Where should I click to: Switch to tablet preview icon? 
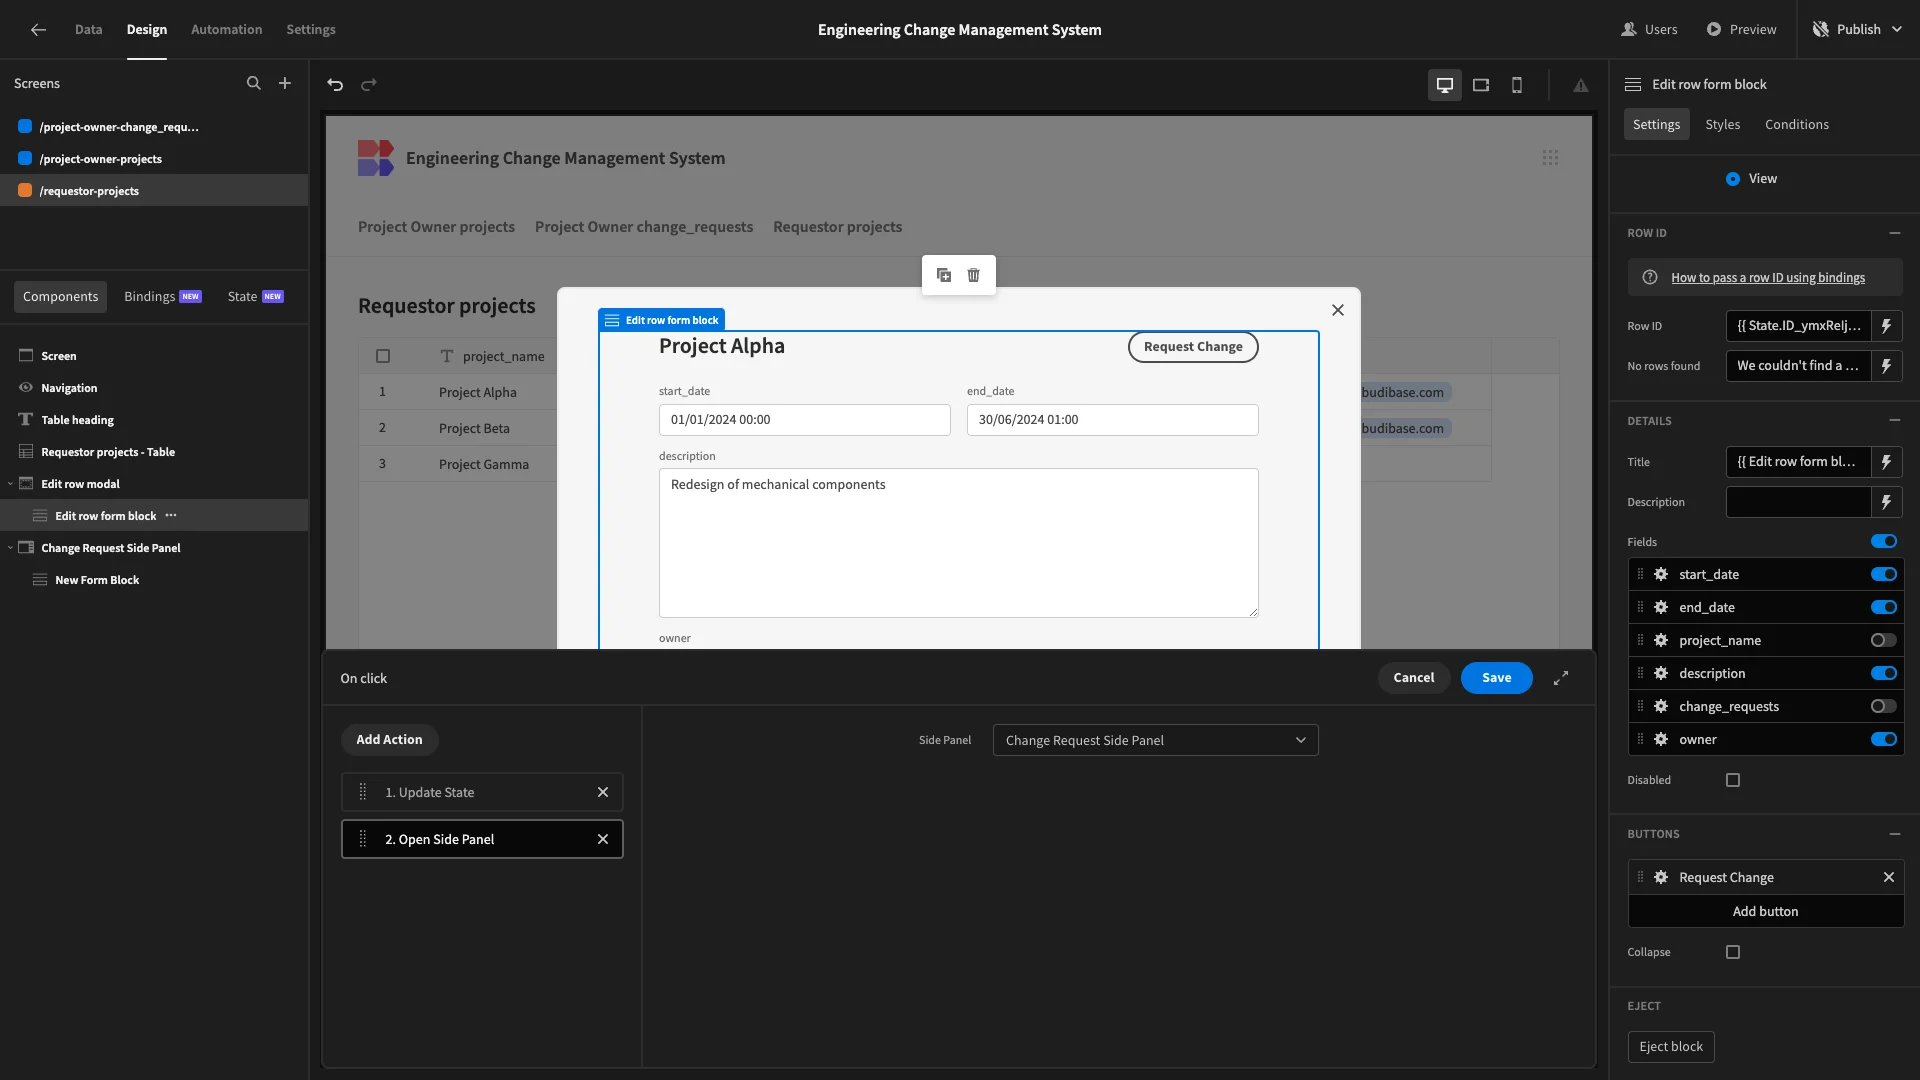tap(1481, 85)
